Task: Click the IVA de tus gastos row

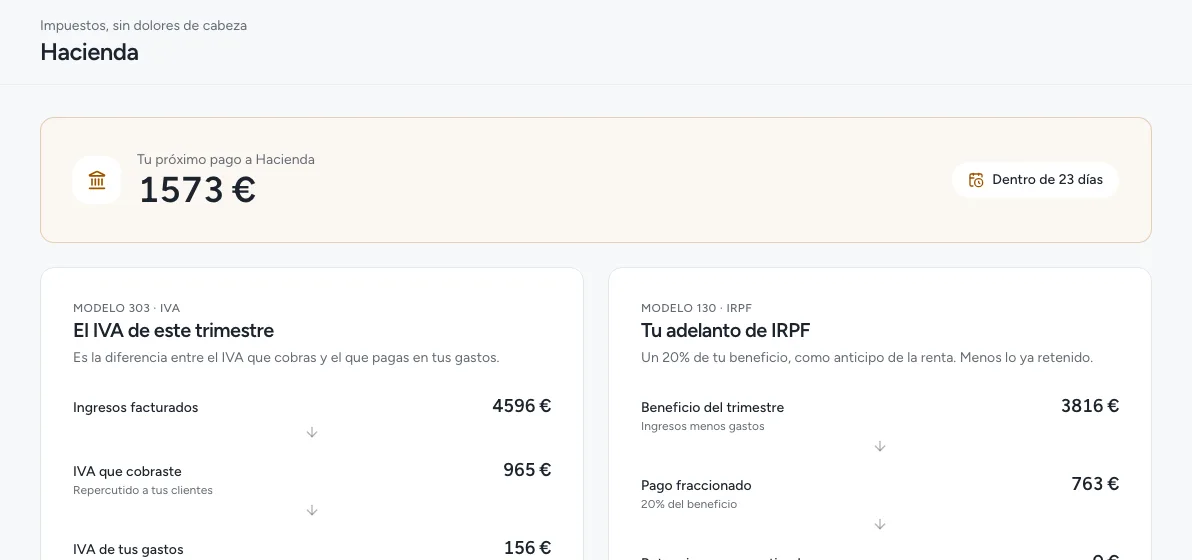Action: click(x=312, y=549)
